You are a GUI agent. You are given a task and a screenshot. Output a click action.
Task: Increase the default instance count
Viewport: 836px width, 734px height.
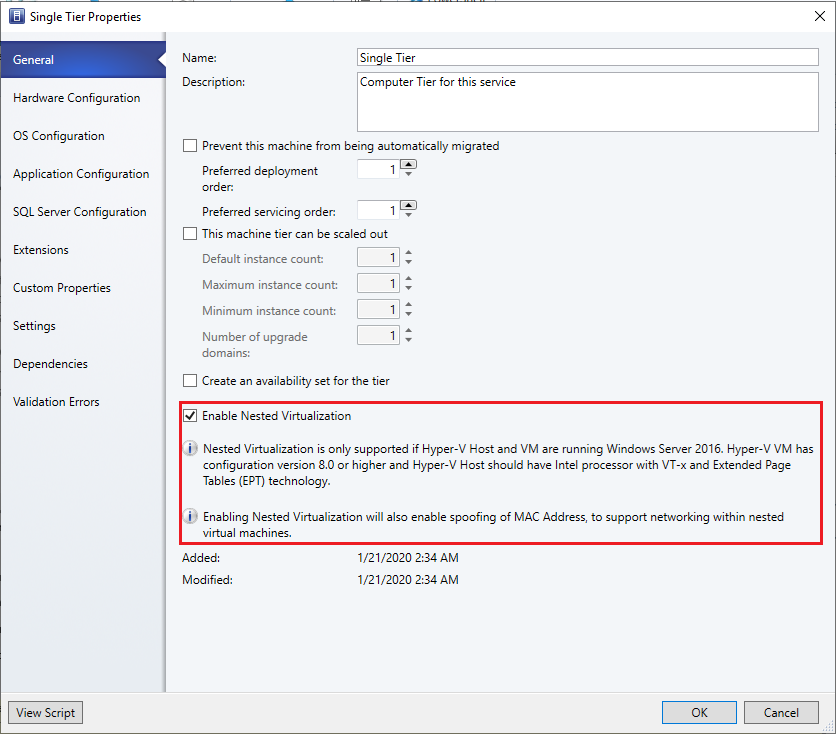tap(407, 253)
